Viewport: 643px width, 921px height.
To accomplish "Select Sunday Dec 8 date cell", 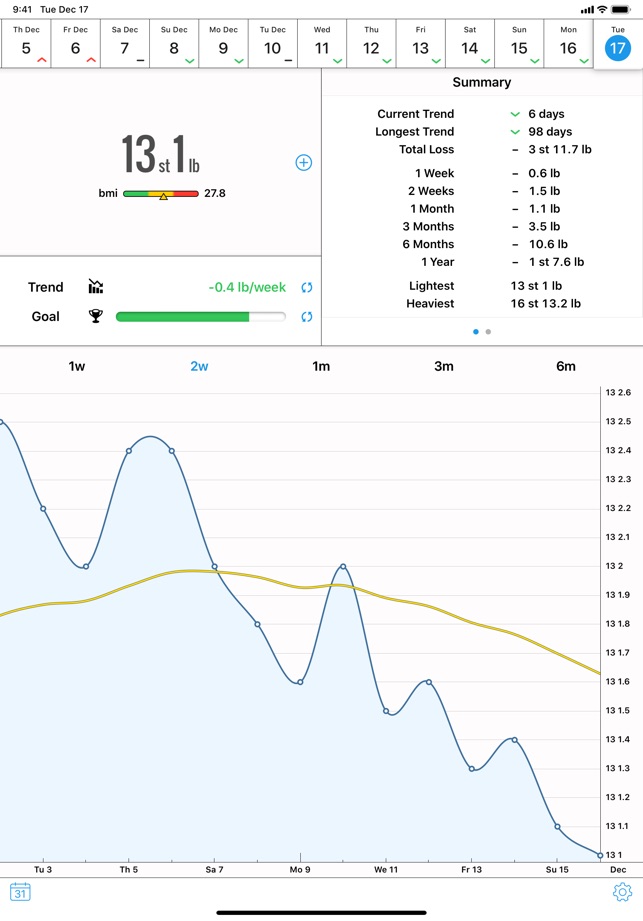I will point(174,43).
